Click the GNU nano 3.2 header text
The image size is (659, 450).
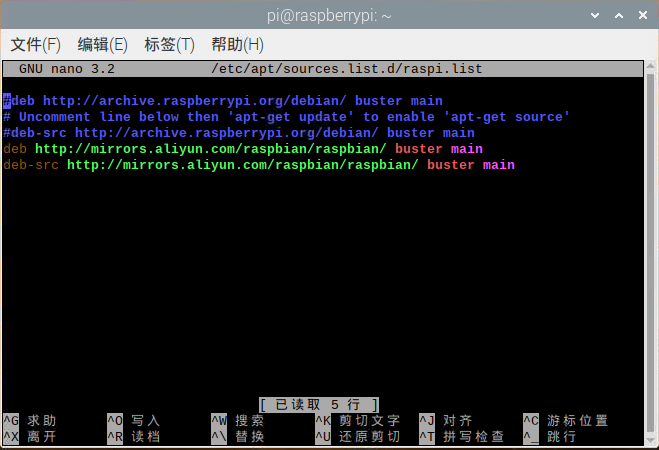67,68
